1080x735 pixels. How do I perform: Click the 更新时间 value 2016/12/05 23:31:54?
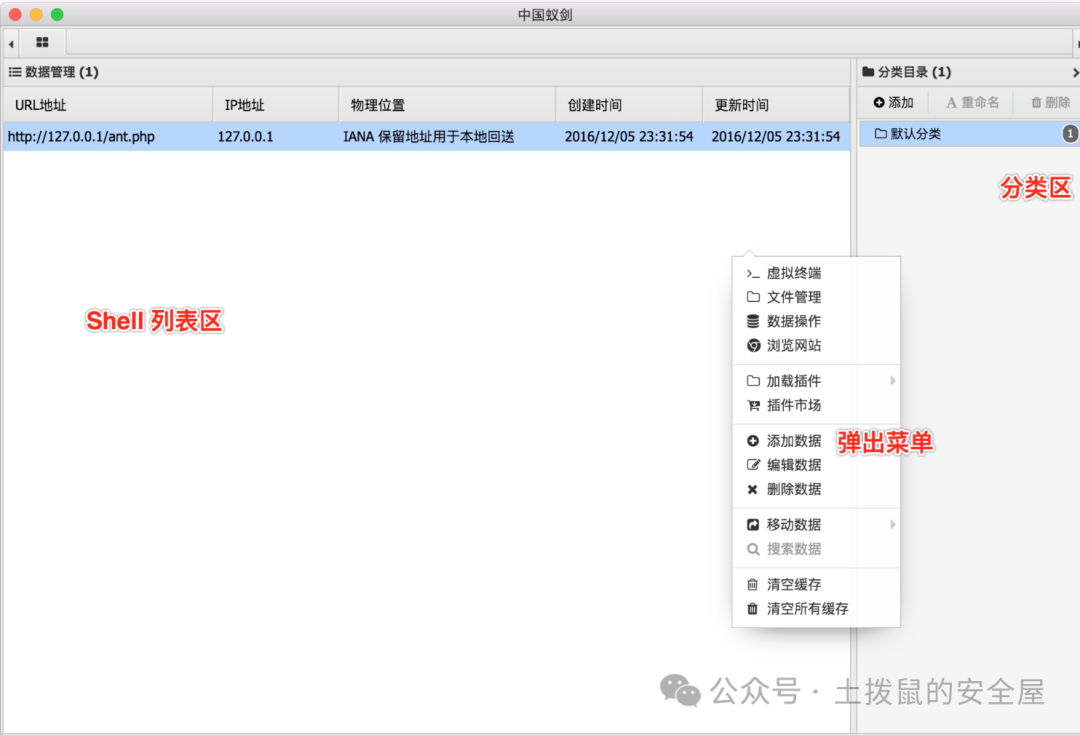coord(776,136)
